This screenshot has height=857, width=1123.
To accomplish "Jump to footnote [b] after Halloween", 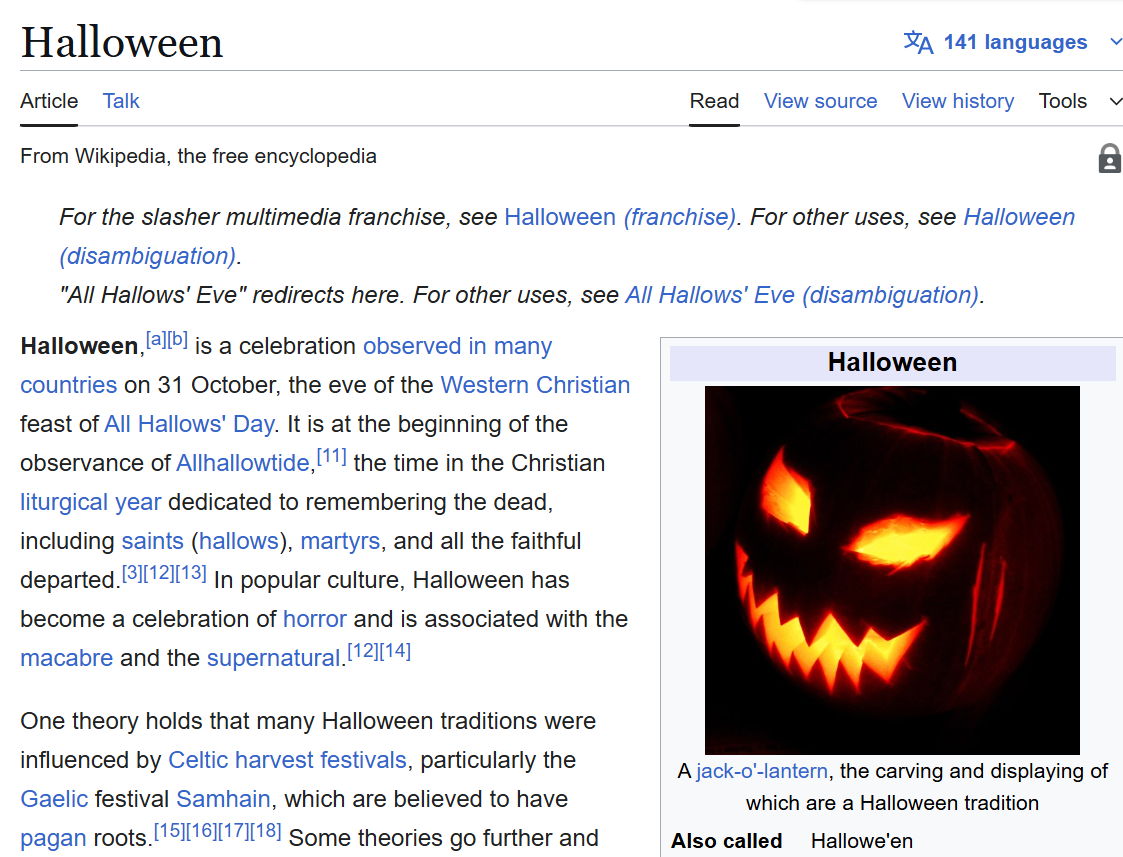I will click(x=178, y=339).
